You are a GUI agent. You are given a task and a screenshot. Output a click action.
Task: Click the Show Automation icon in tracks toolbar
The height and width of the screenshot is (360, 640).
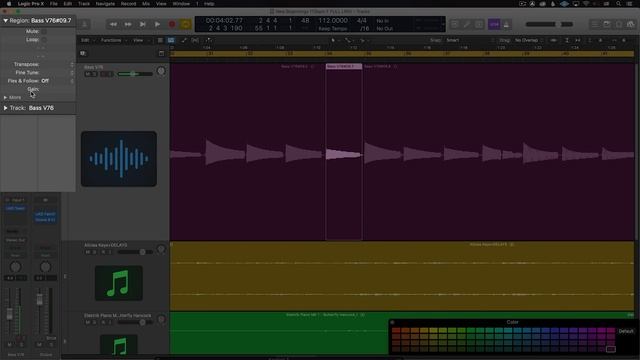point(184,40)
